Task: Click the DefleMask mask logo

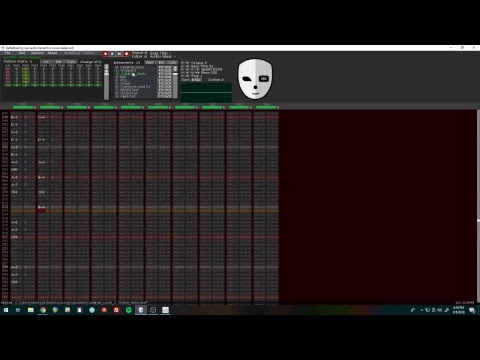Action: (x=255, y=79)
